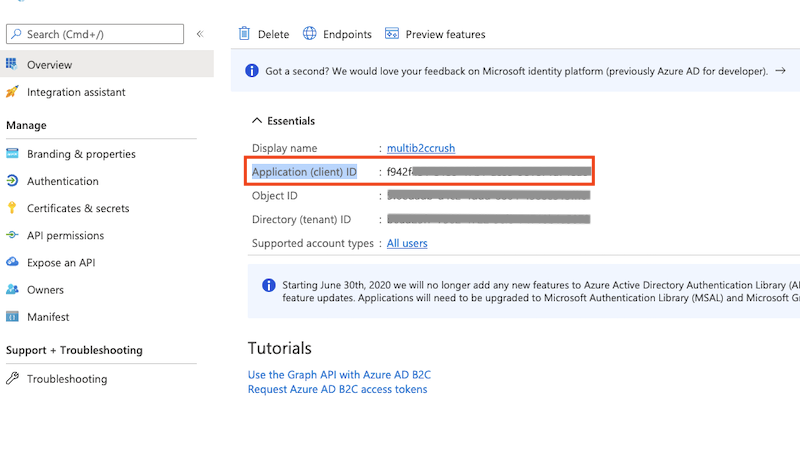The height and width of the screenshot is (449, 800).
Task: Select the Application (client) ID label
Action: [304, 171]
